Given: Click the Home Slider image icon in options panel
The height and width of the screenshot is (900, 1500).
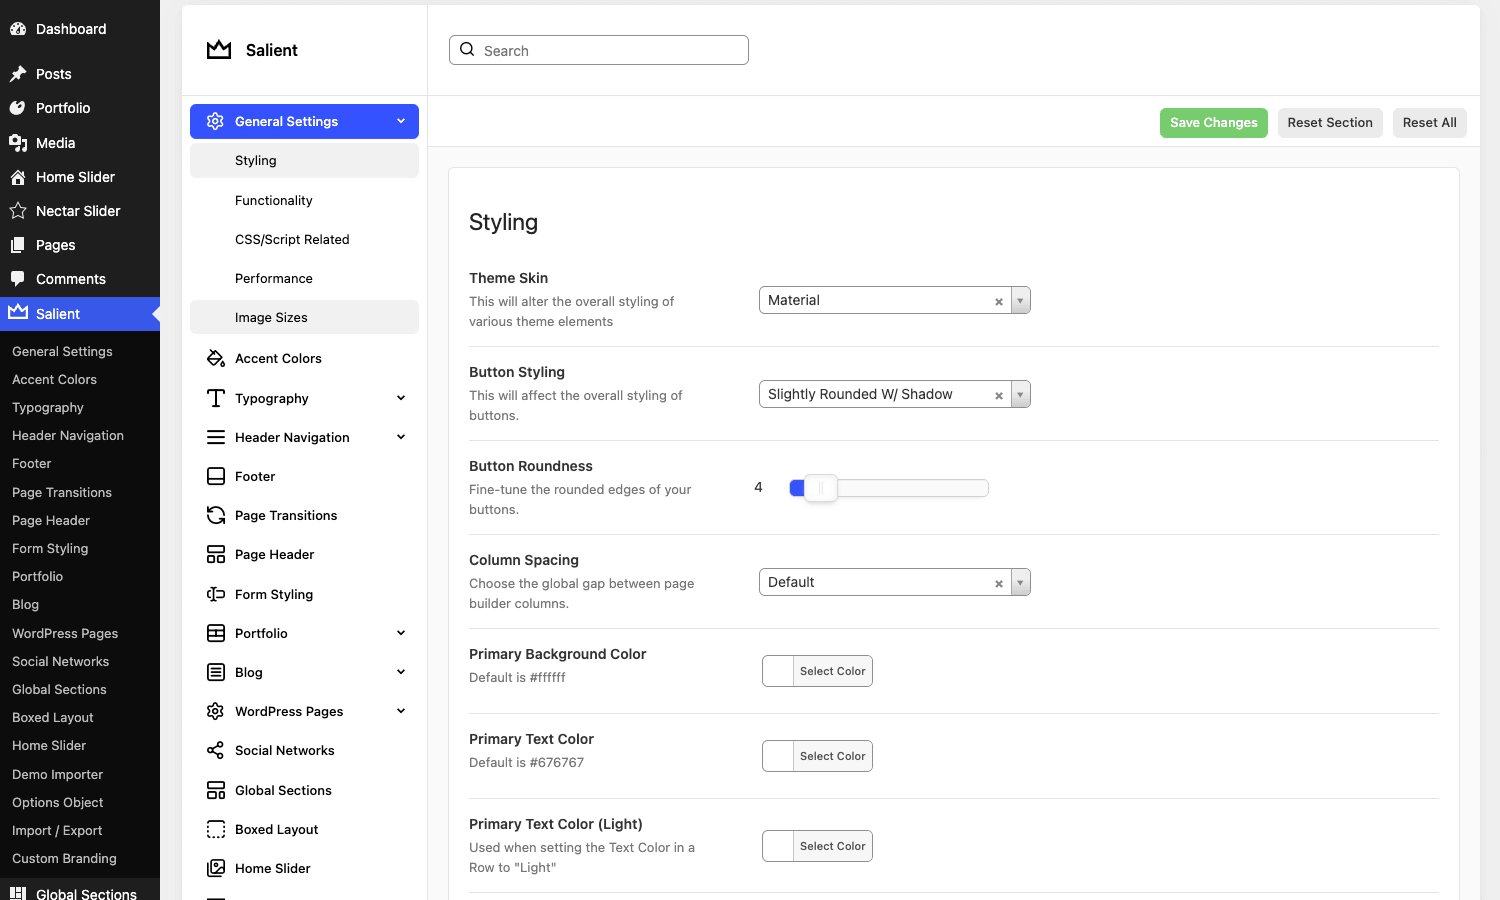Looking at the screenshot, I should tap(215, 868).
